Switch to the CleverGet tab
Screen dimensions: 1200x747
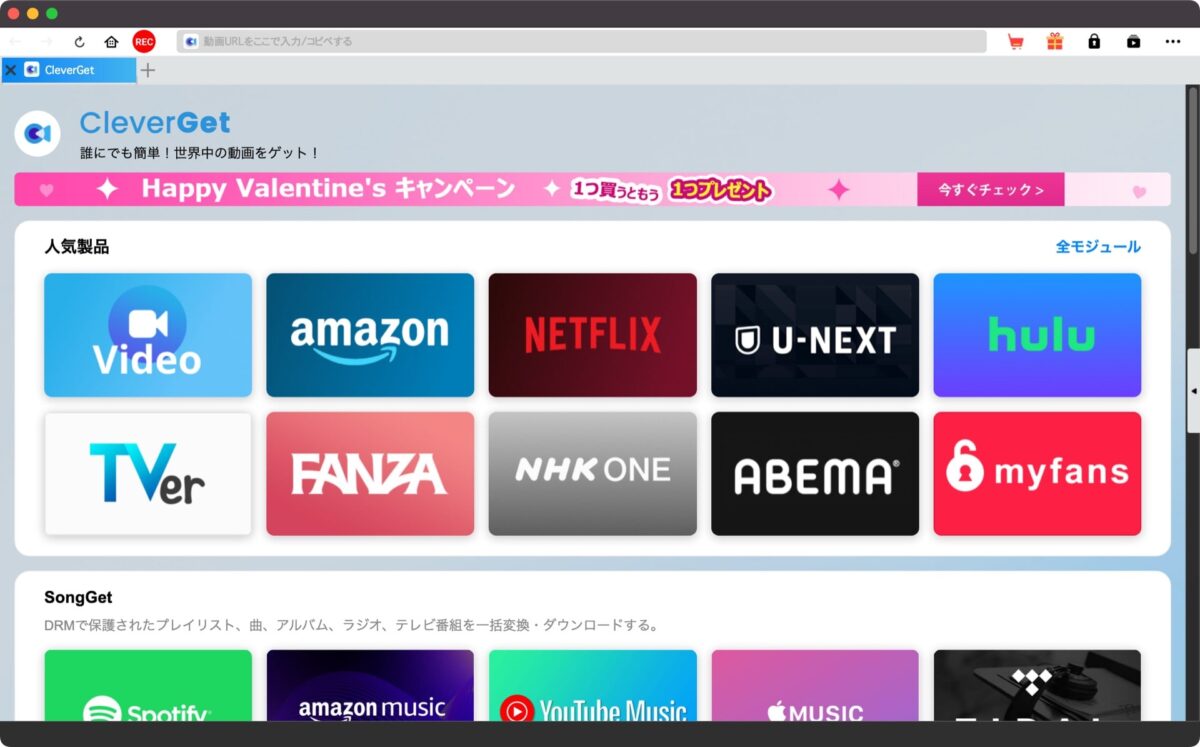pyautogui.click(x=70, y=70)
